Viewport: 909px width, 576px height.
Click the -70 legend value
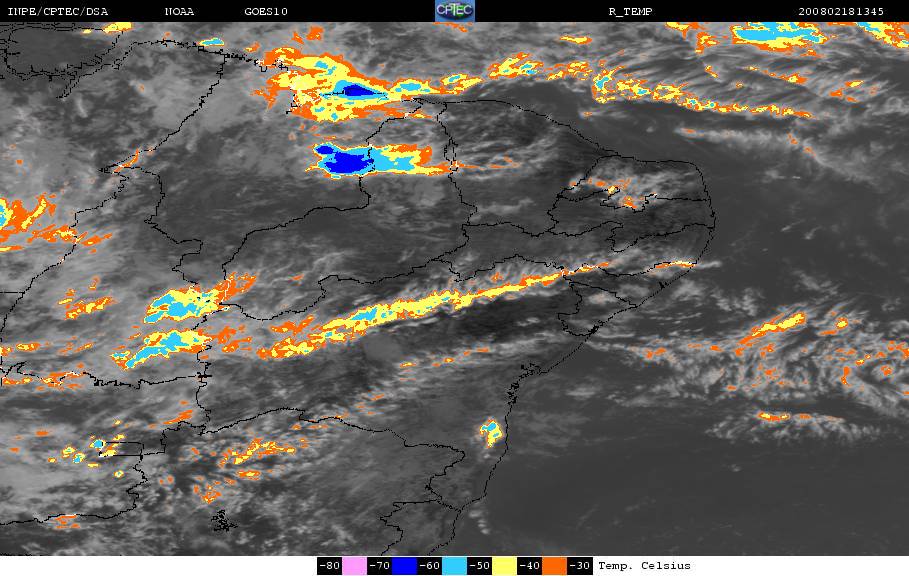pyautogui.click(x=380, y=566)
